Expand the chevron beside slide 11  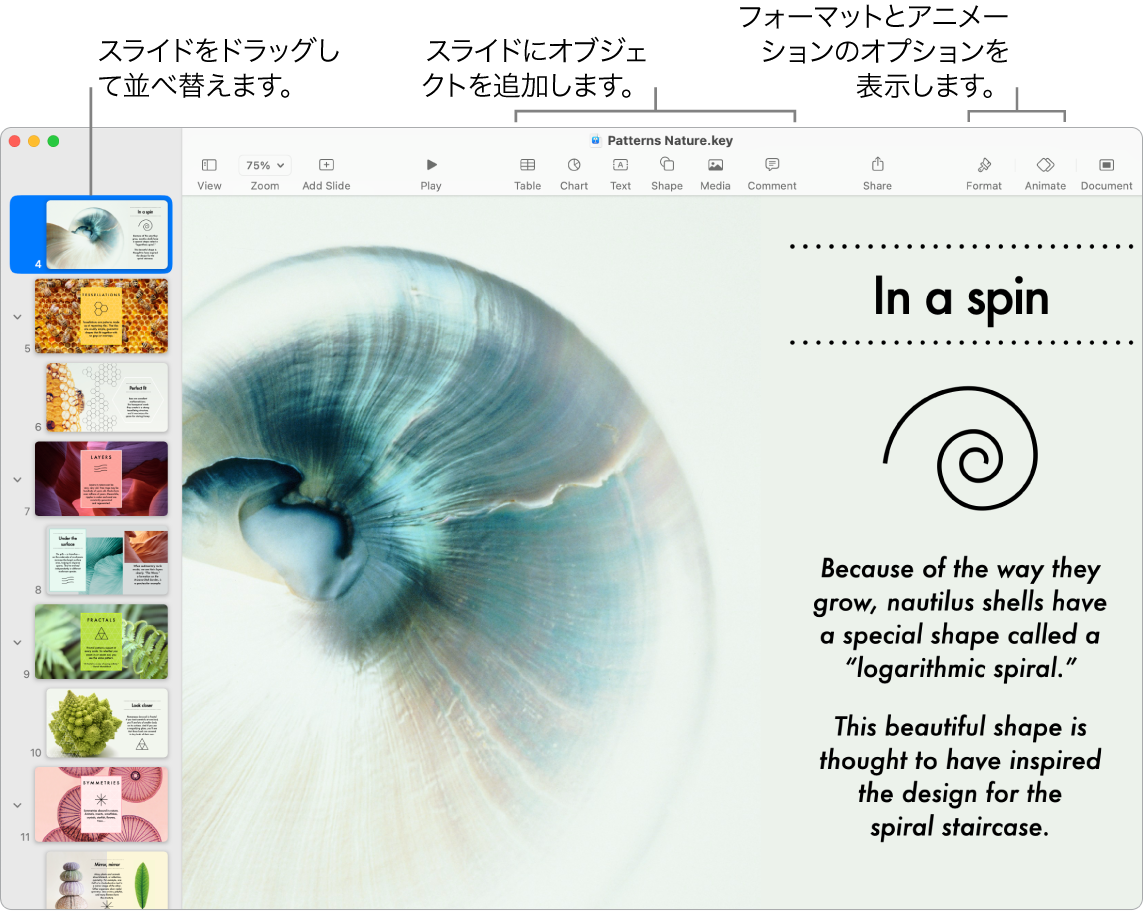tap(17, 804)
